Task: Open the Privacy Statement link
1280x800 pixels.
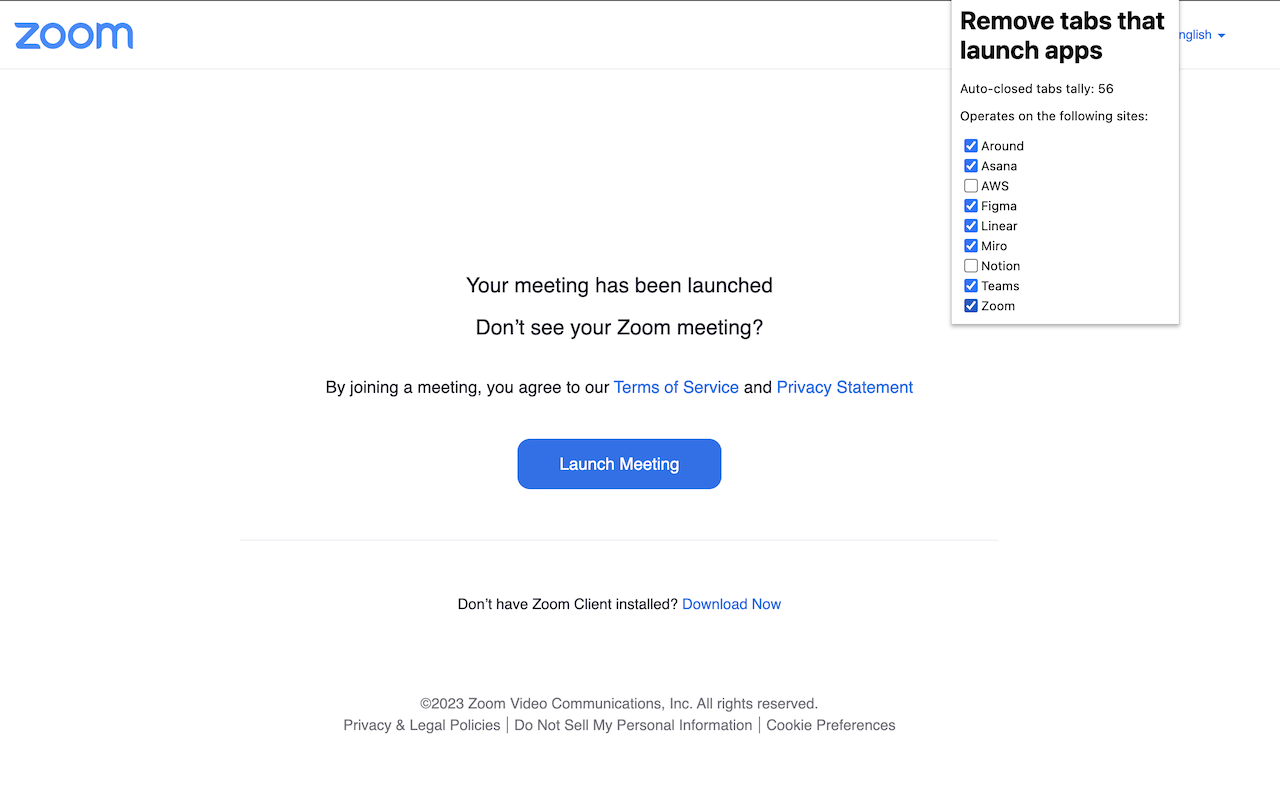Action: pyautogui.click(x=844, y=387)
